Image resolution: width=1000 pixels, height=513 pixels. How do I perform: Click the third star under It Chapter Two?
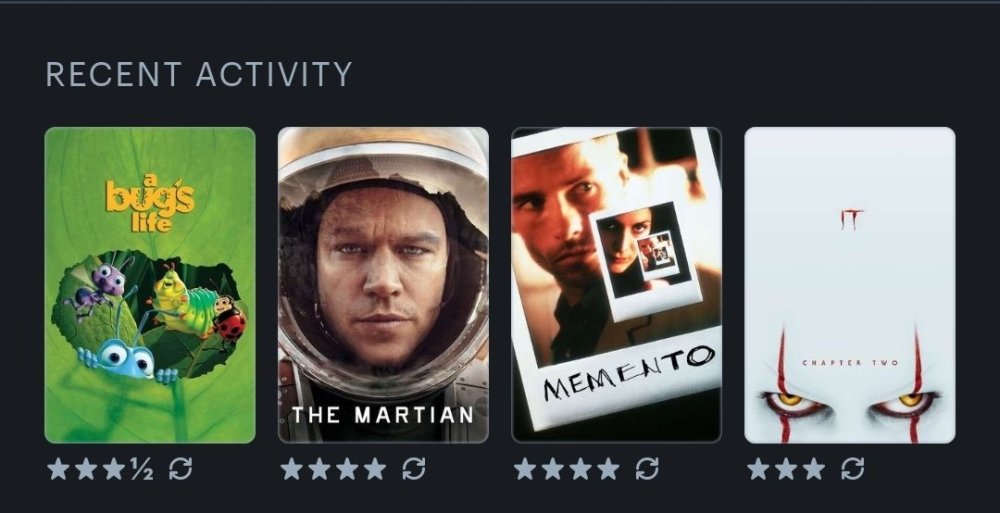point(814,469)
